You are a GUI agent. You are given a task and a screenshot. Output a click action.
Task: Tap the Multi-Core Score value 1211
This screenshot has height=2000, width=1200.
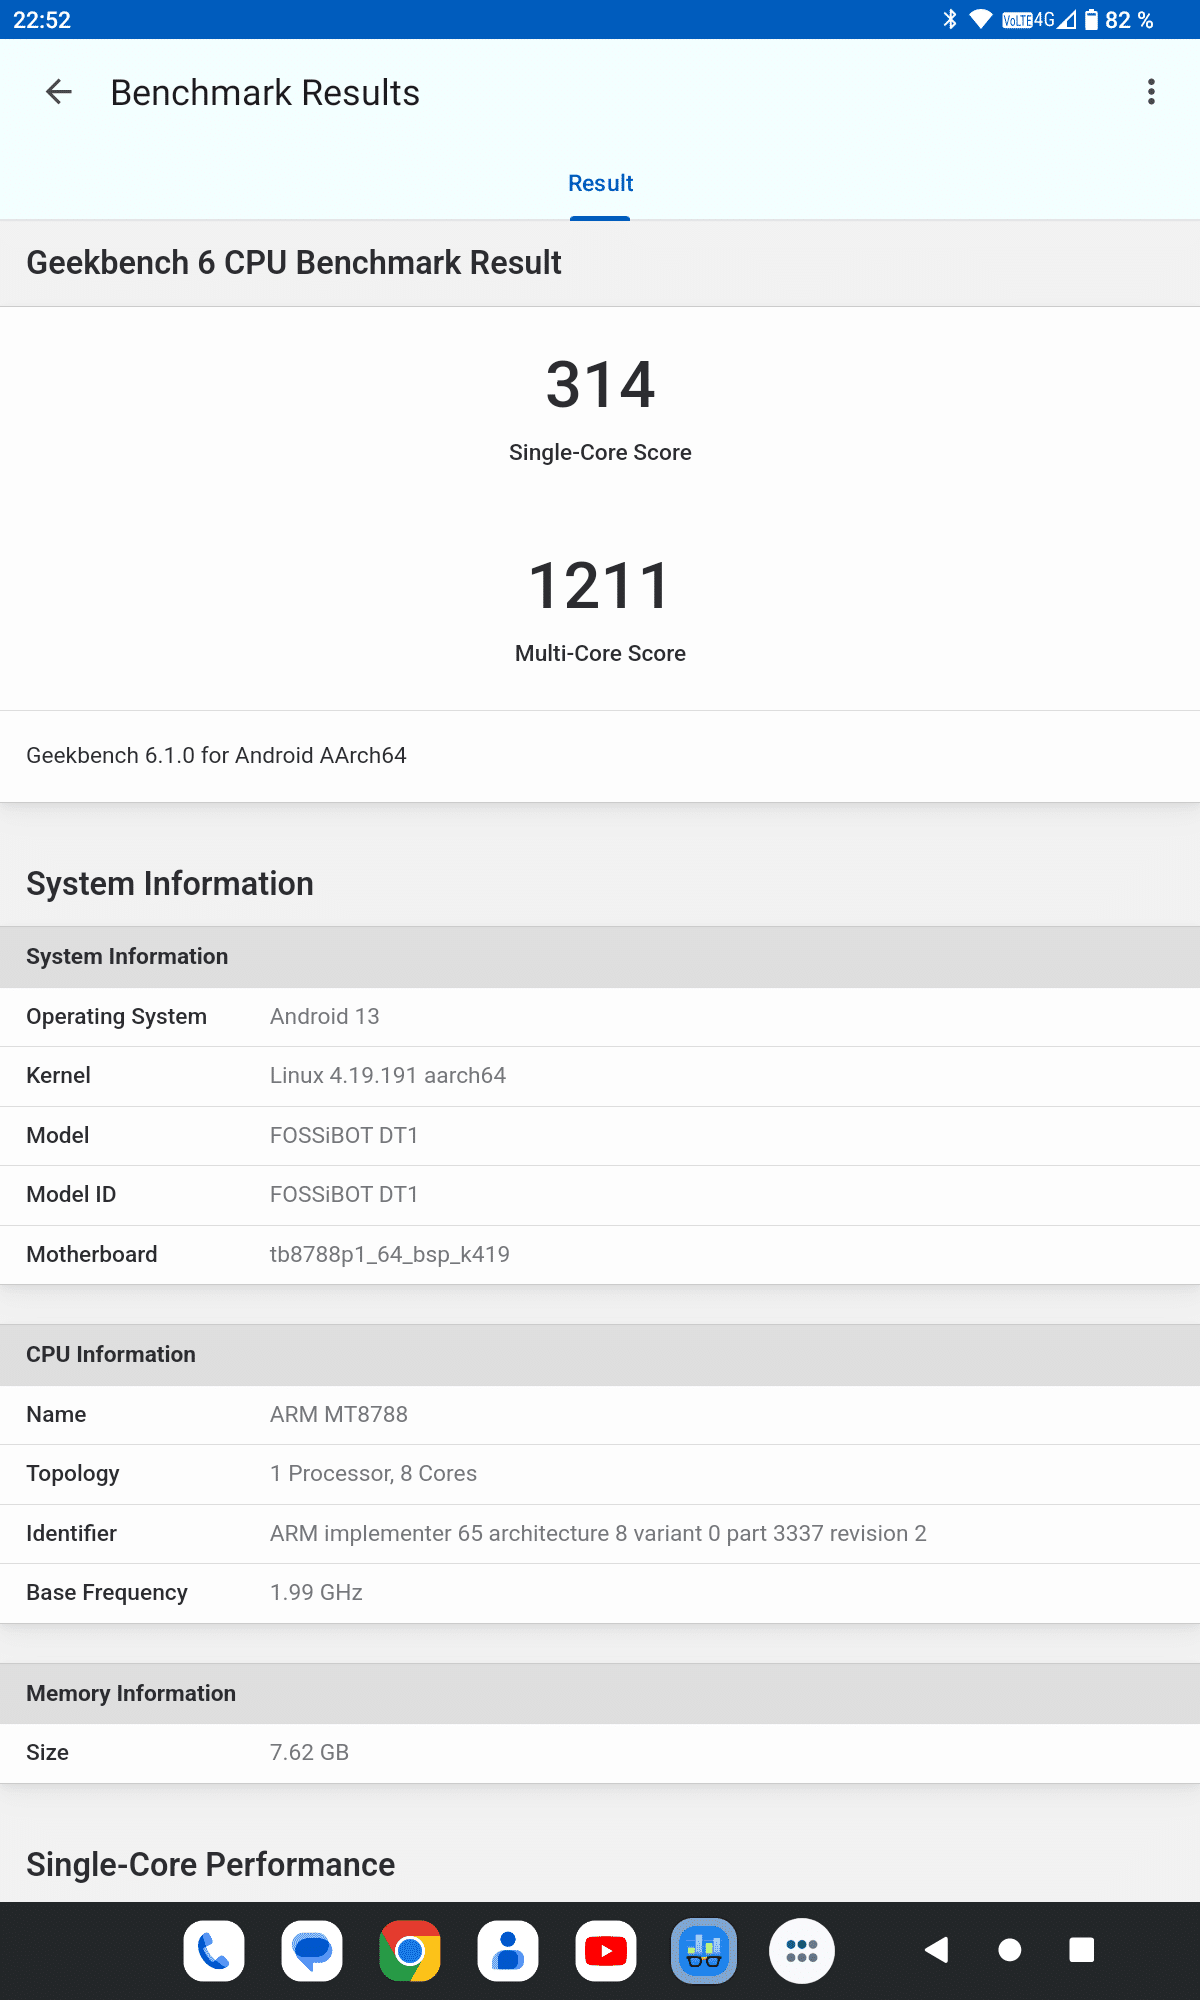[600, 586]
